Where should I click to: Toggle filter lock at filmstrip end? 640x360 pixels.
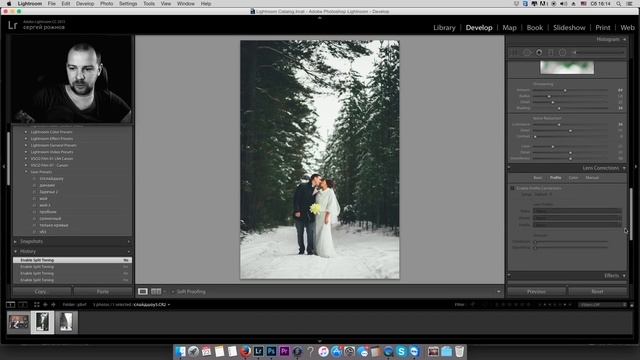click(x=631, y=304)
